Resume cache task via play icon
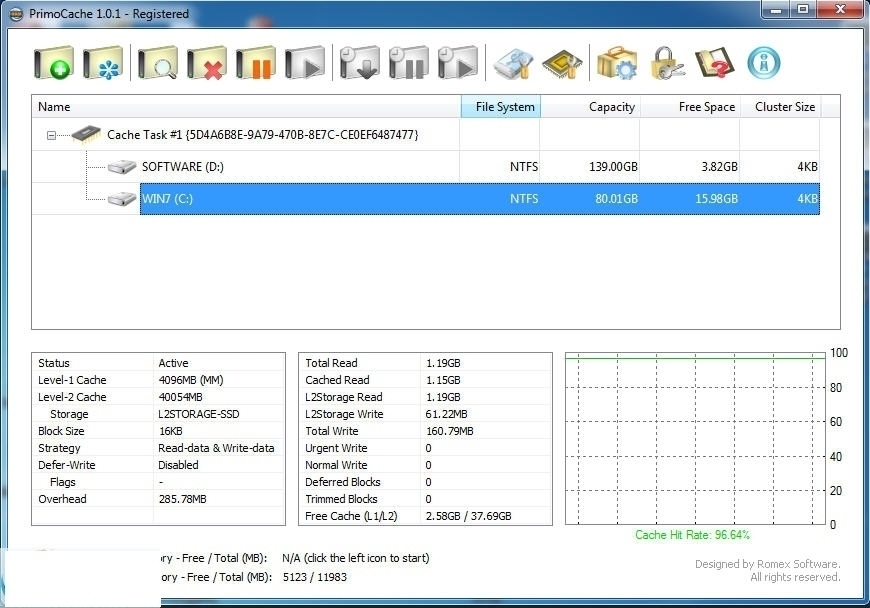Viewport: 870px width, 608px height. [305, 63]
